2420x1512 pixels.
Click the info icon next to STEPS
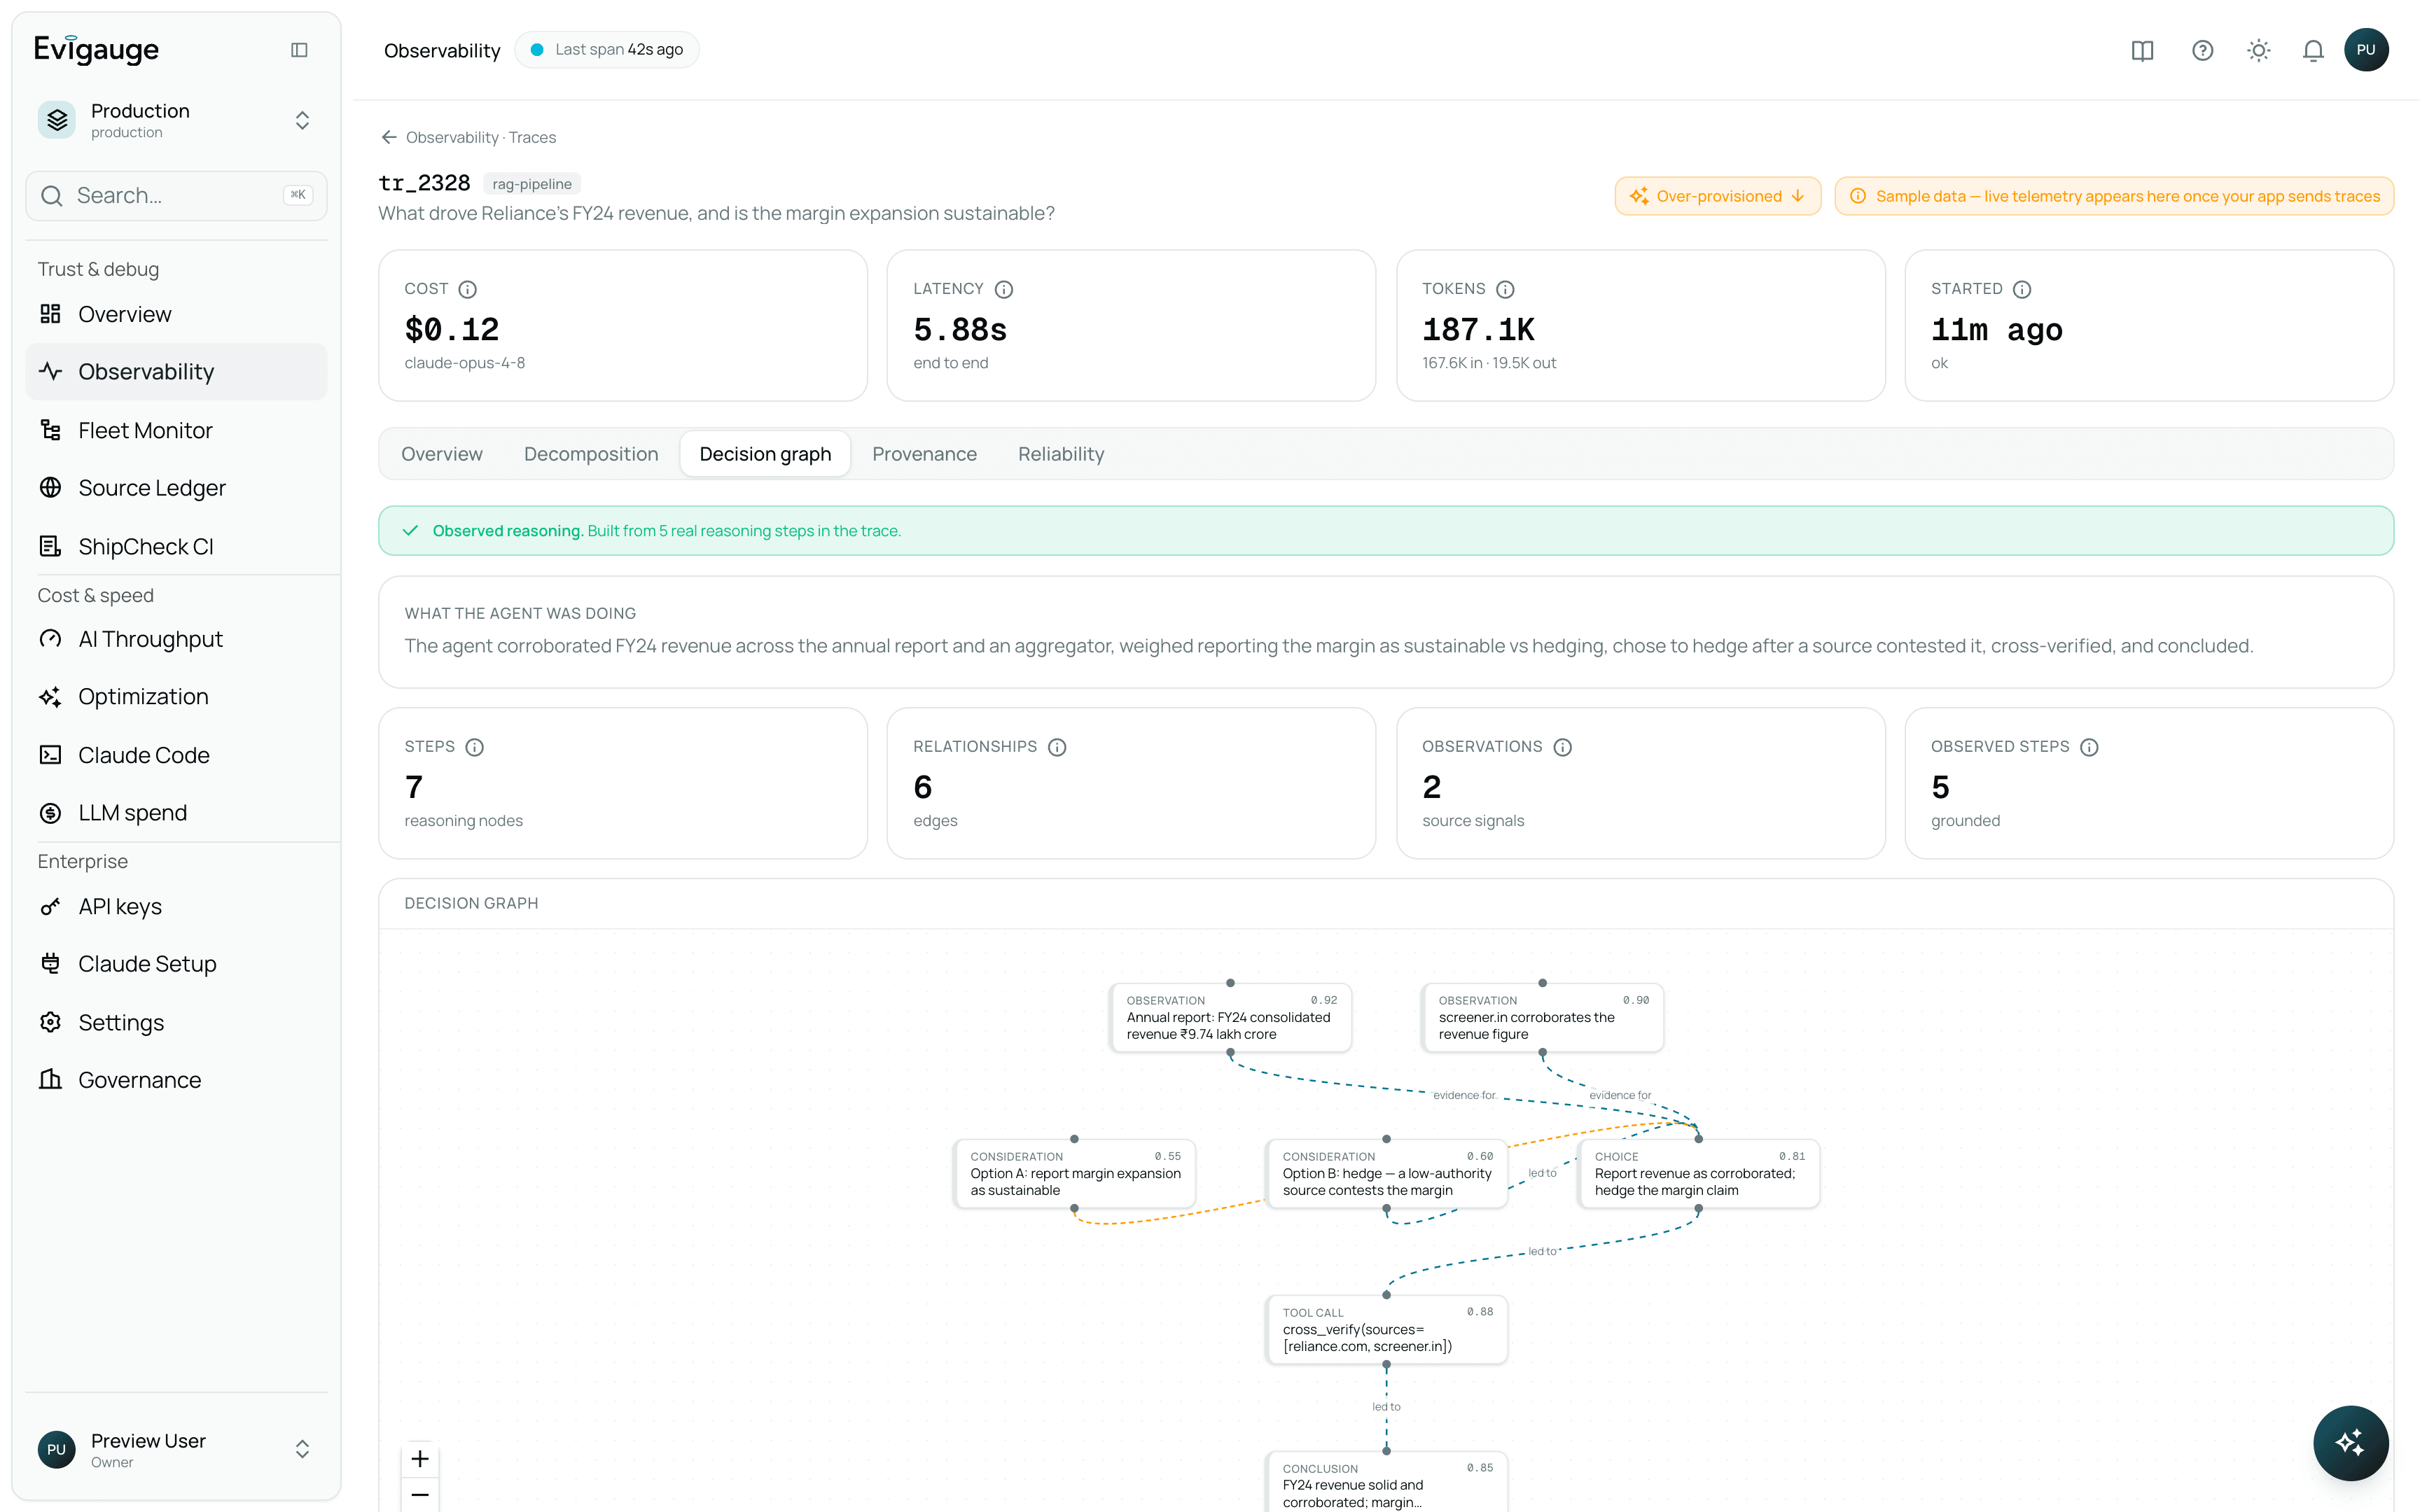pos(475,747)
